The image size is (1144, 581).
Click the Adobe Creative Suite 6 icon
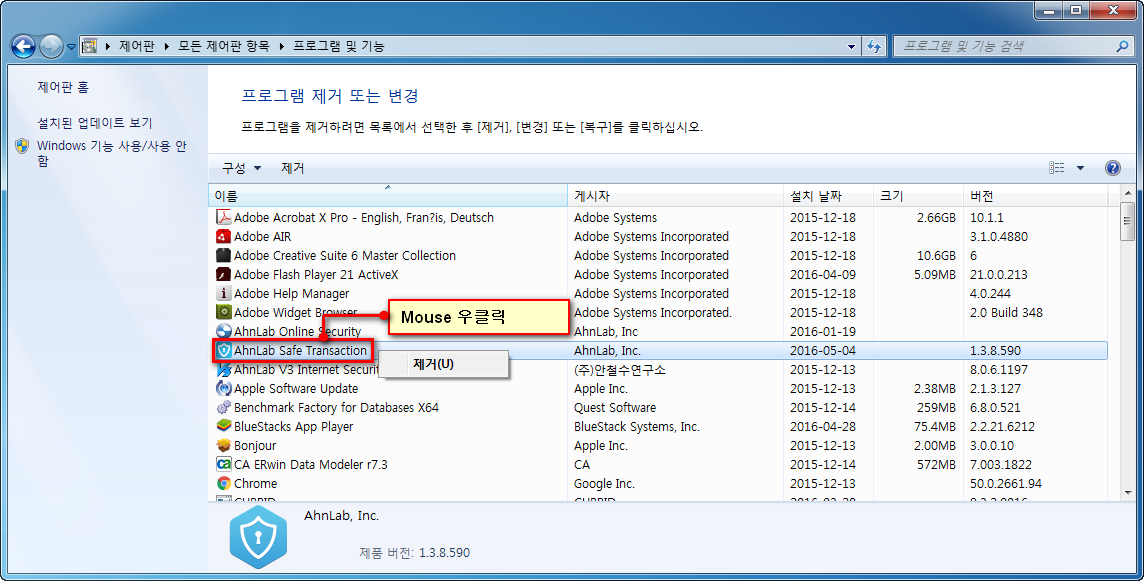click(x=223, y=255)
